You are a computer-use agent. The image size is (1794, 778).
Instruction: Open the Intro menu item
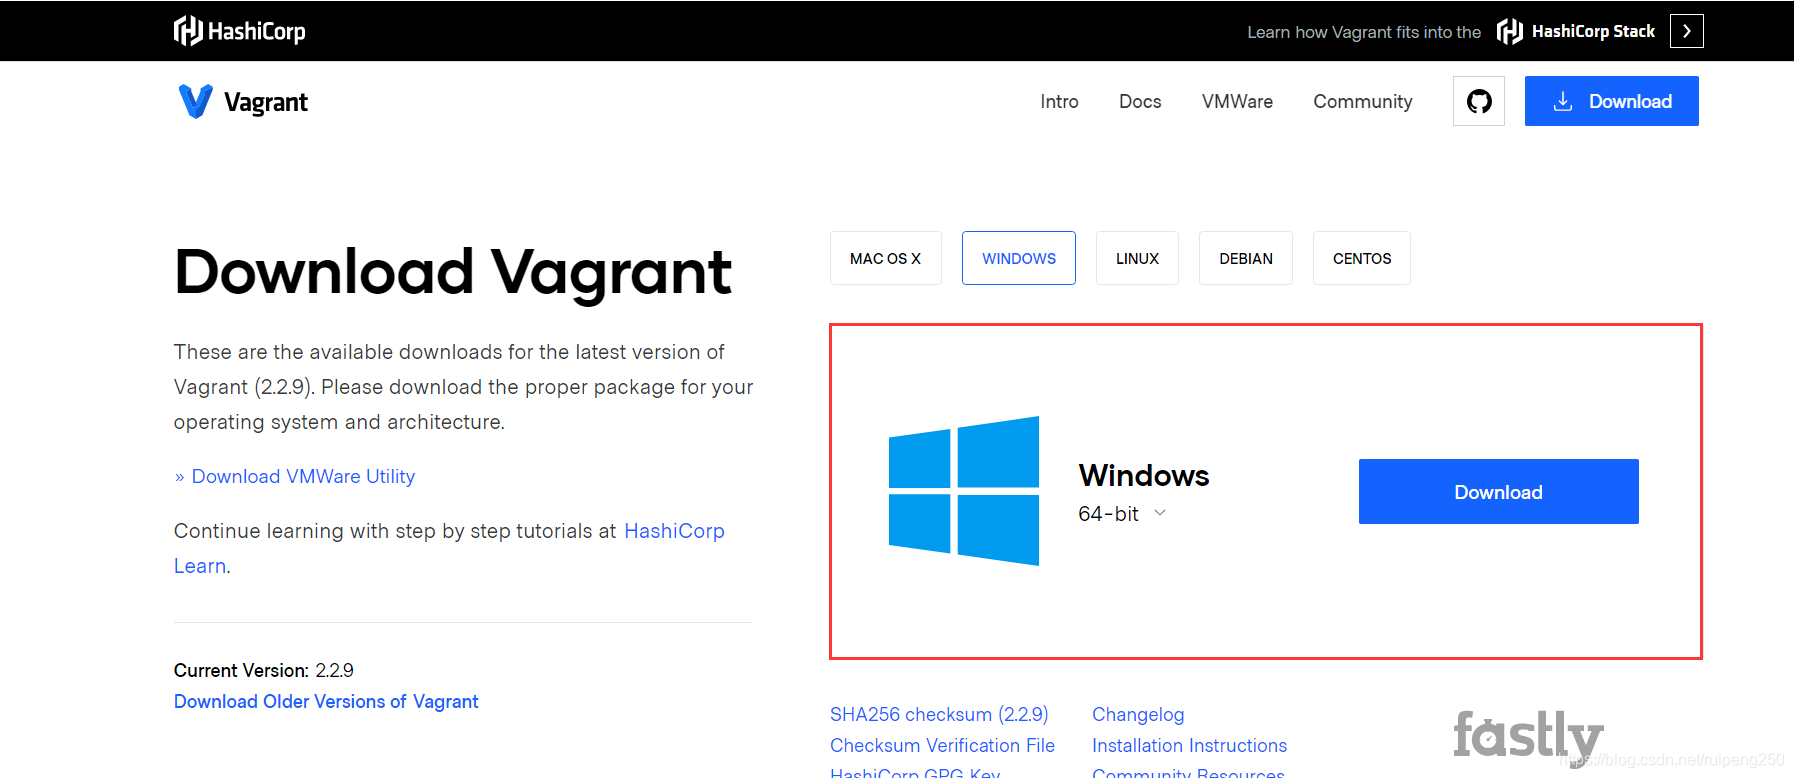(x=1059, y=101)
